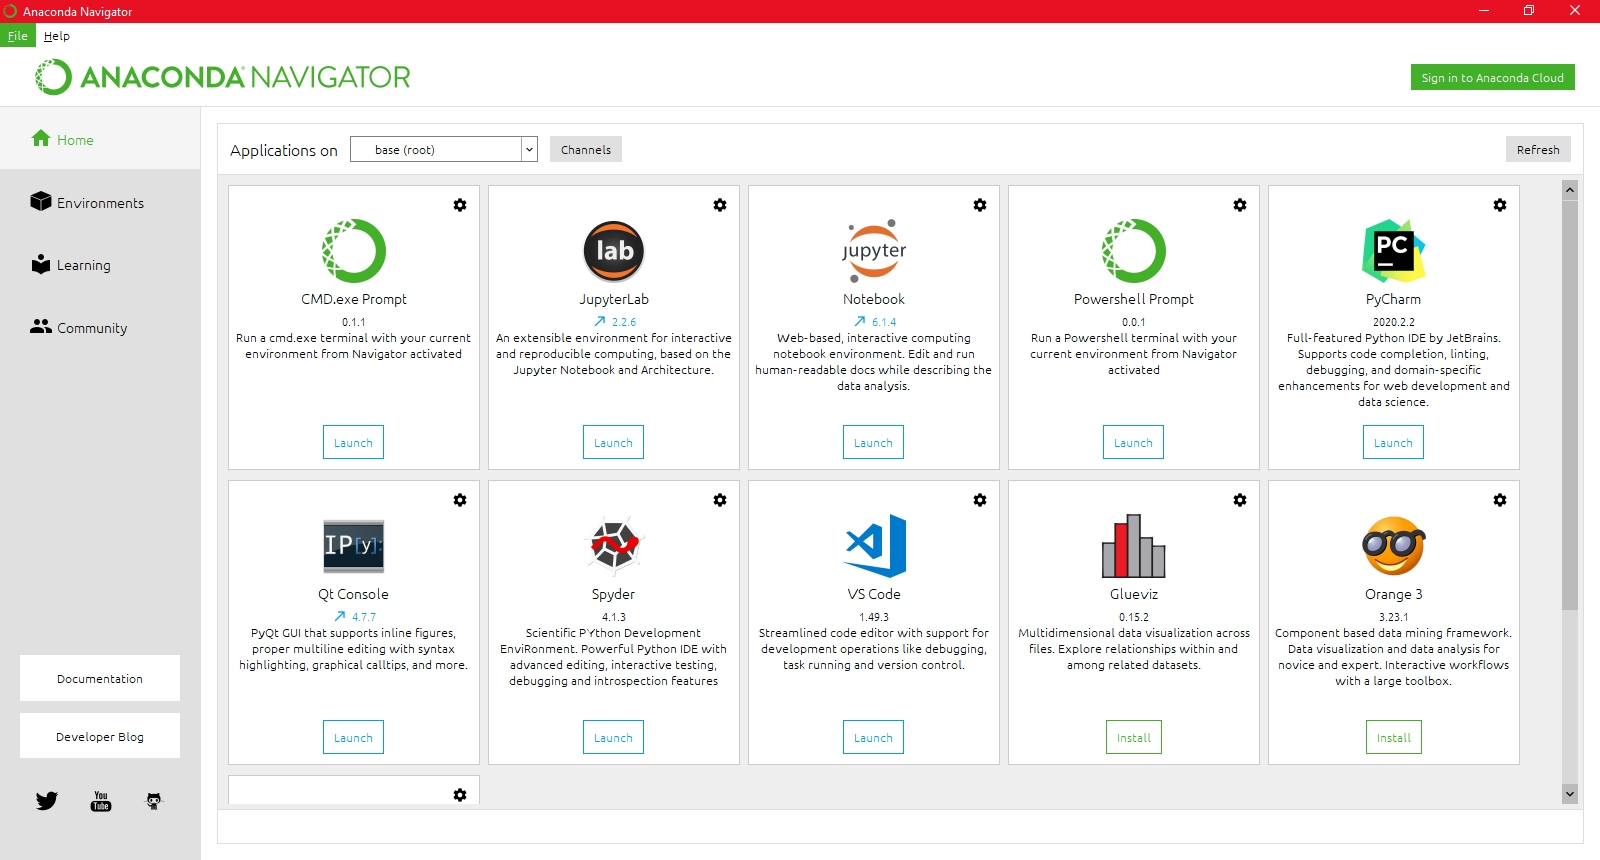This screenshot has height=860, width=1600.
Task: Click the VS Code logo
Action: coord(875,546)
